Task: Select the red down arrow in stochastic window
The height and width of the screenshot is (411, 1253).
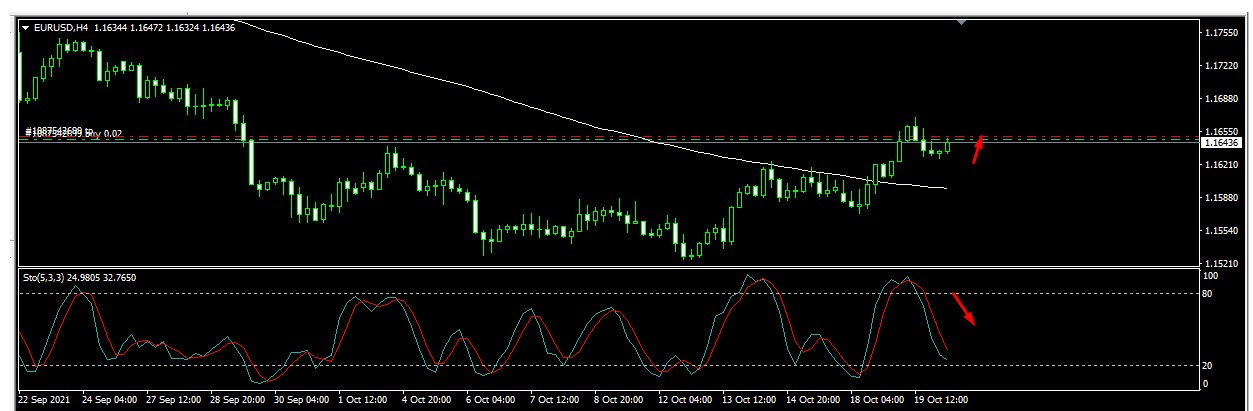Action: tap(962, 309)
